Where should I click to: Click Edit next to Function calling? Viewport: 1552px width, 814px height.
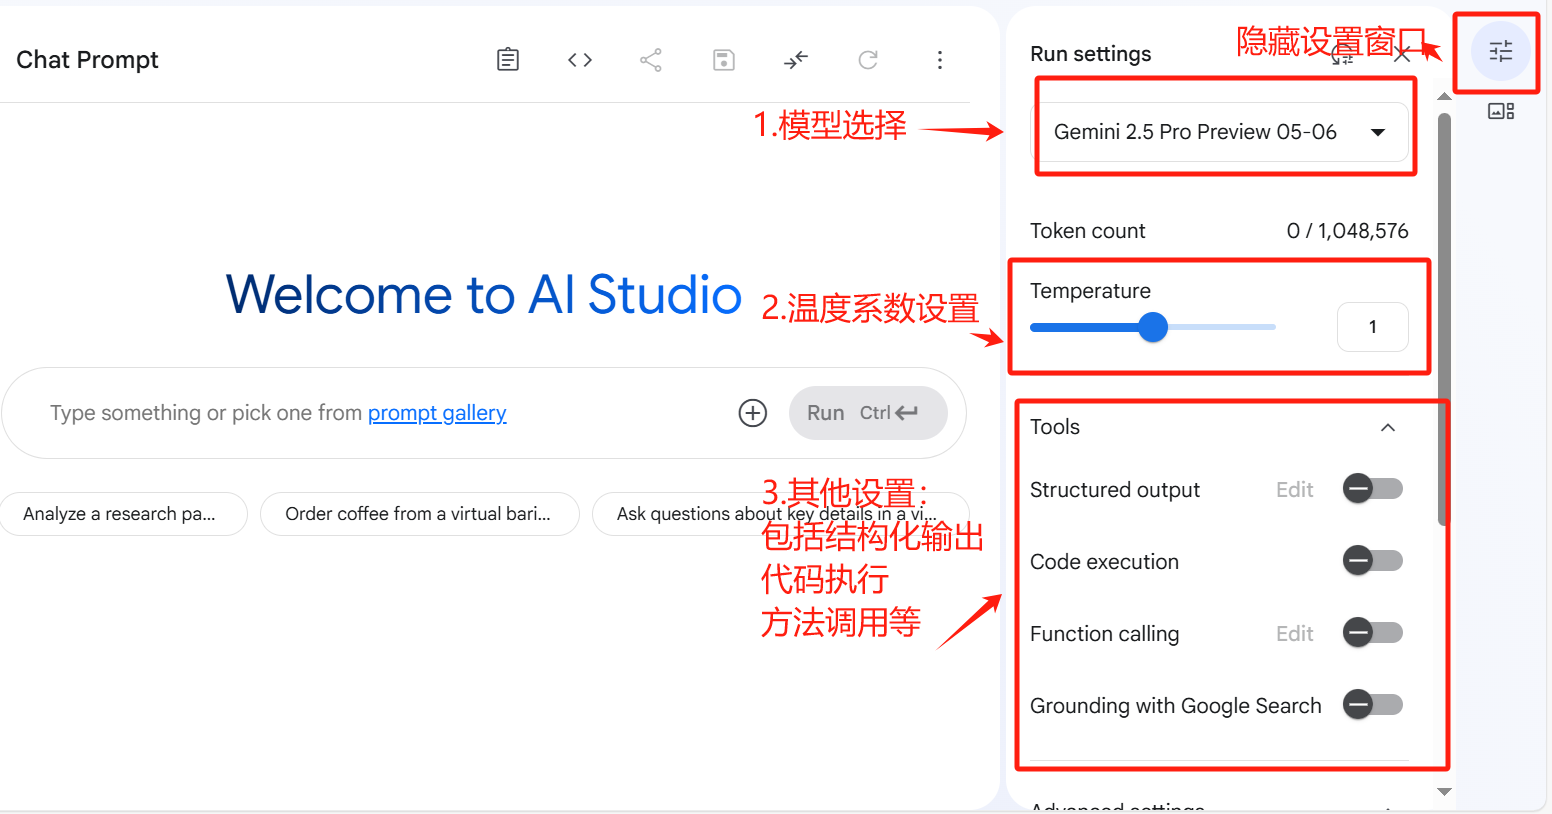(x=1295, y=634)
